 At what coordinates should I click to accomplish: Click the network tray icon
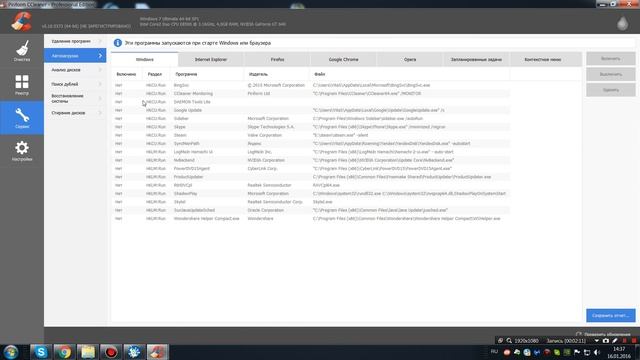587,352
